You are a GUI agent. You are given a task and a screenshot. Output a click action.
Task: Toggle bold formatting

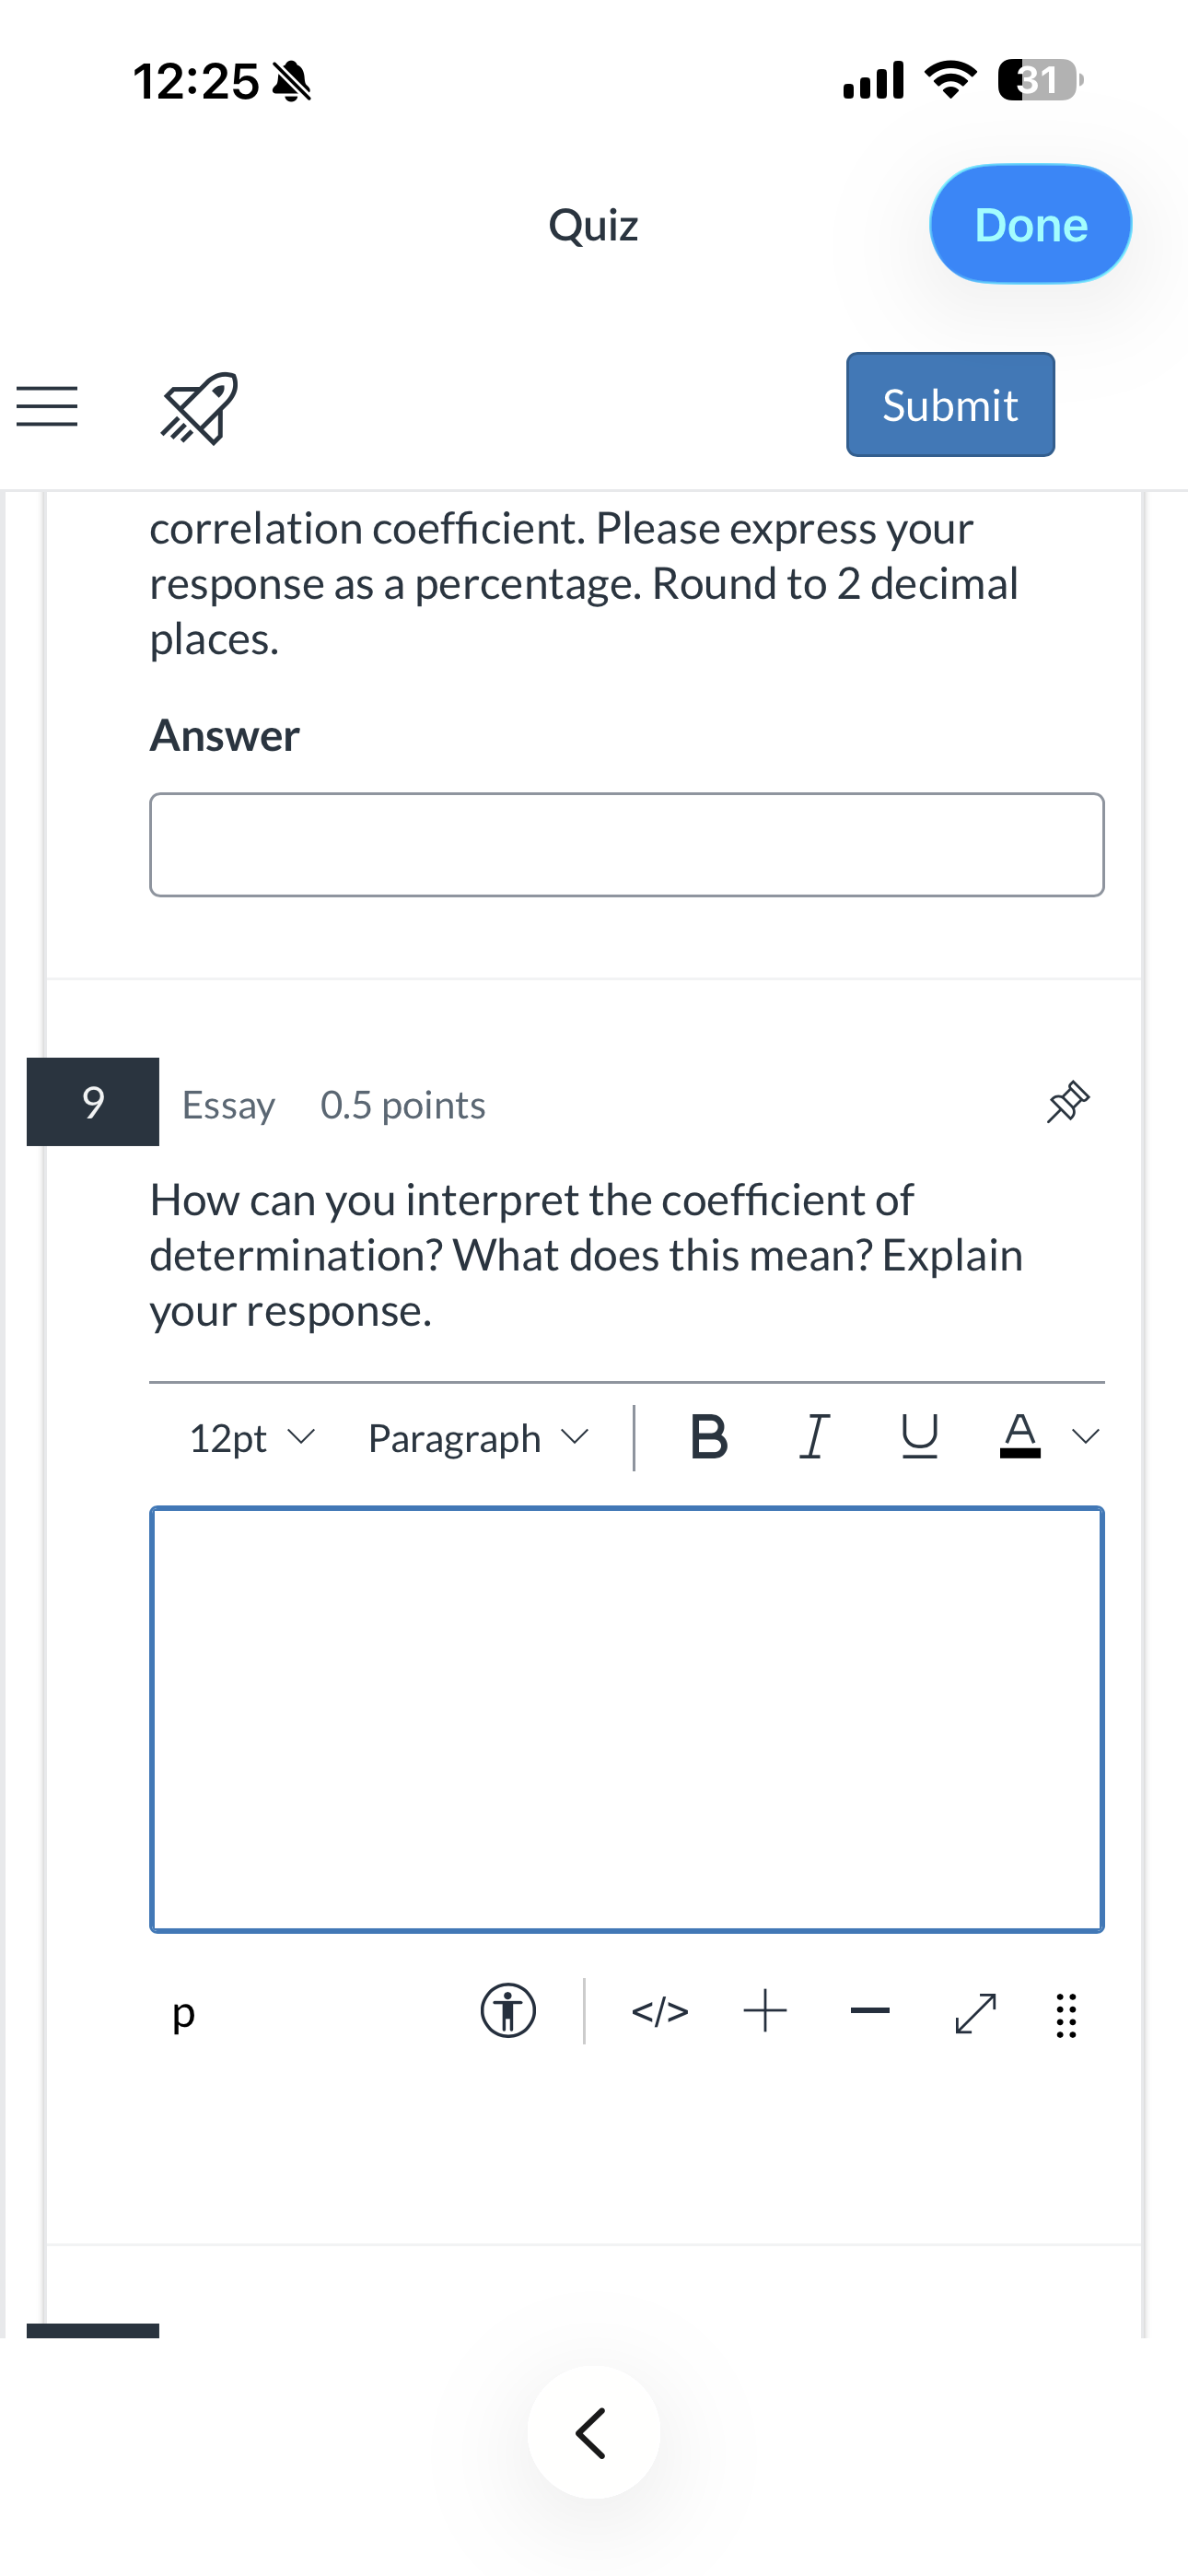click(709, 1438)
